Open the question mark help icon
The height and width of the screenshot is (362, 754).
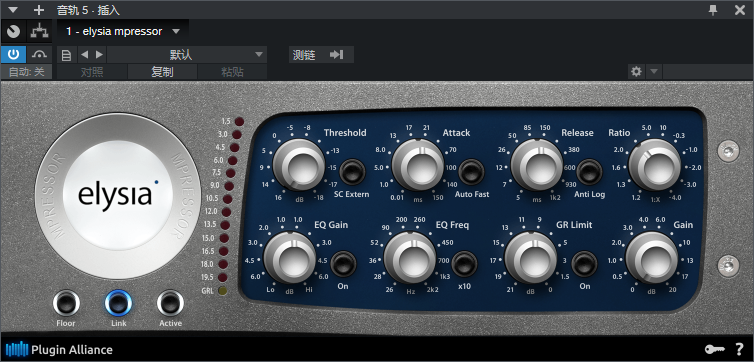click(x=740, y=350)
